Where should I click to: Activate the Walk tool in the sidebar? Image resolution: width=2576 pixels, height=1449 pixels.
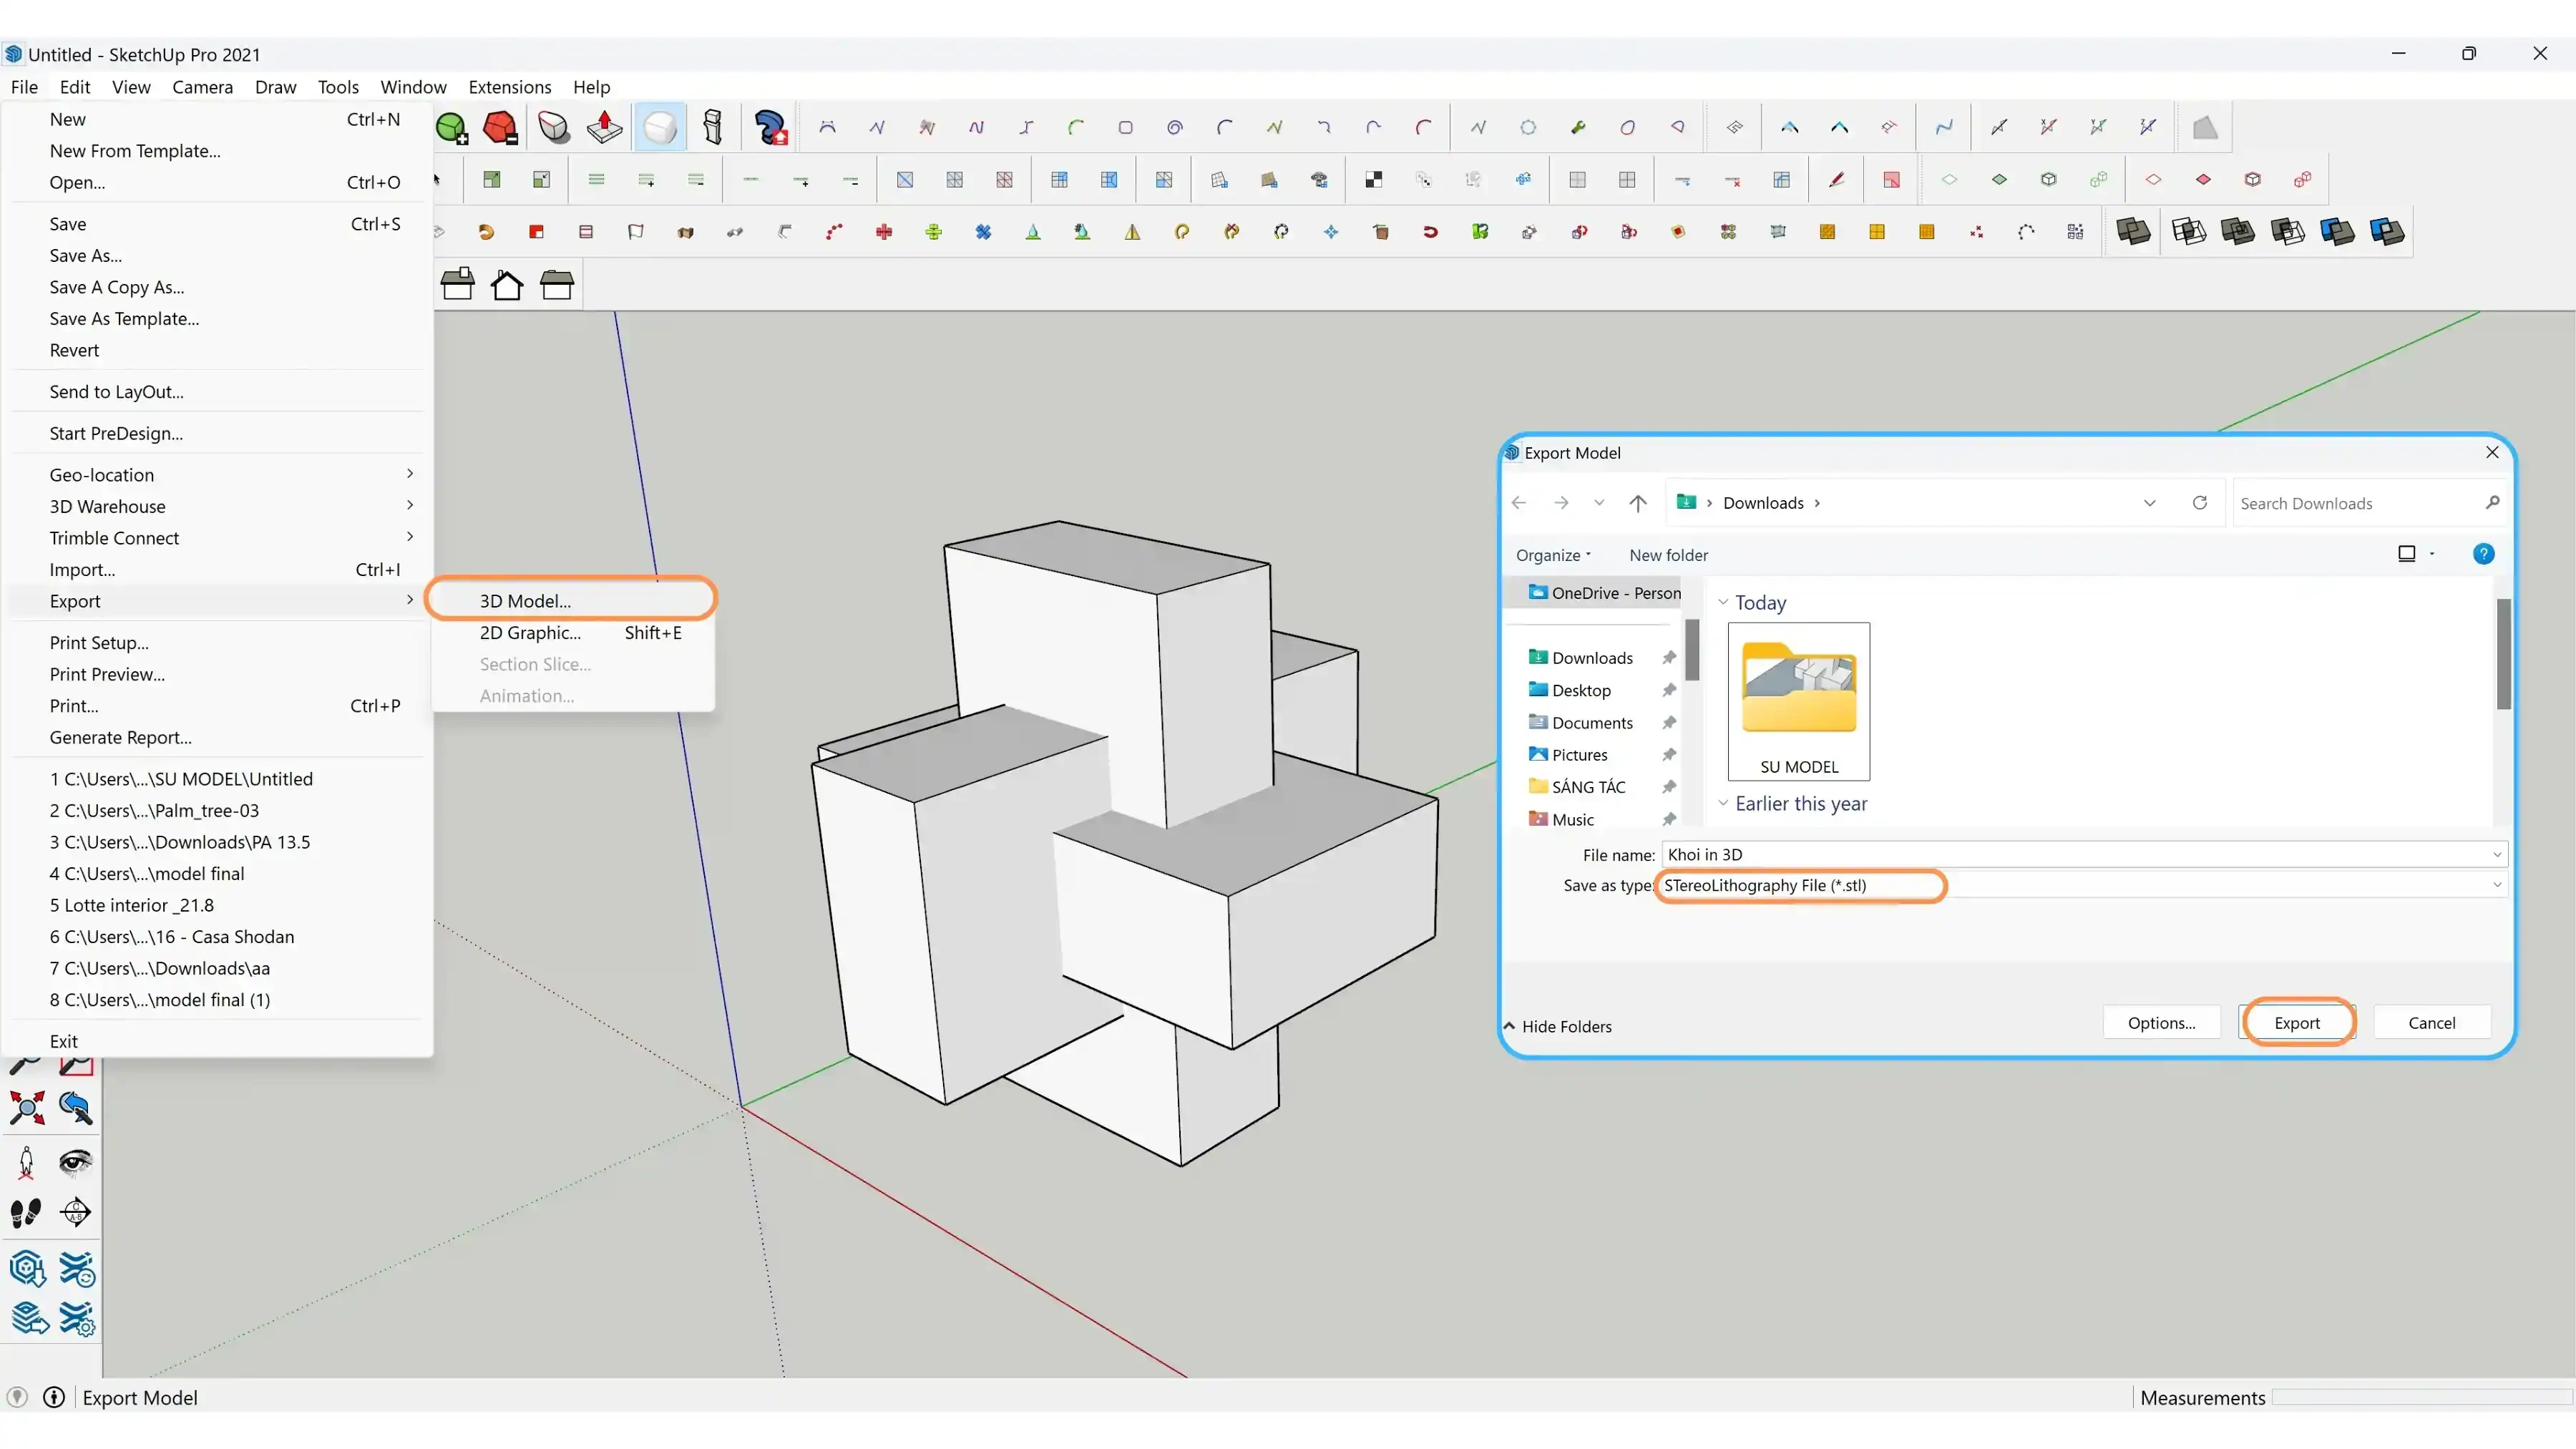[x=26, y=1213]
